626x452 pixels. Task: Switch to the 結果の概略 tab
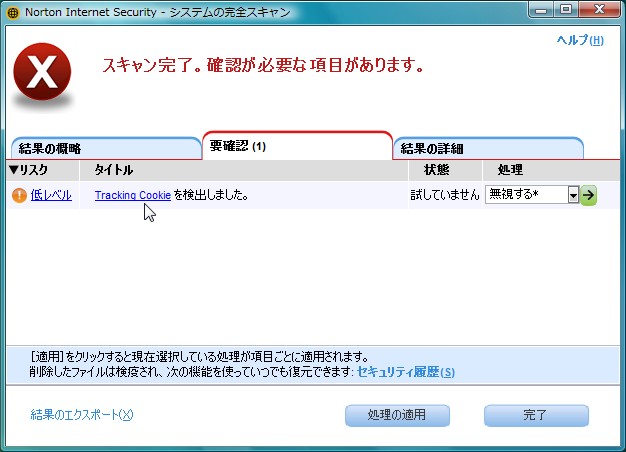[x=106, y=149]
